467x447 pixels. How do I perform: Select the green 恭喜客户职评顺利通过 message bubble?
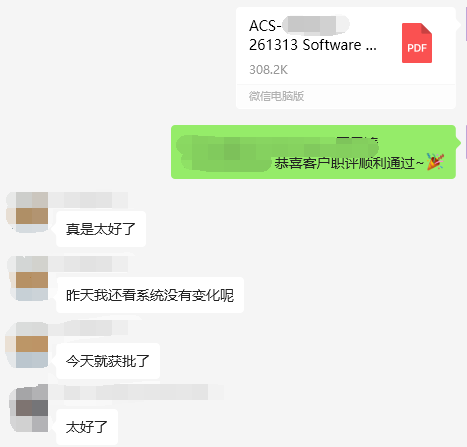point(313,152)
